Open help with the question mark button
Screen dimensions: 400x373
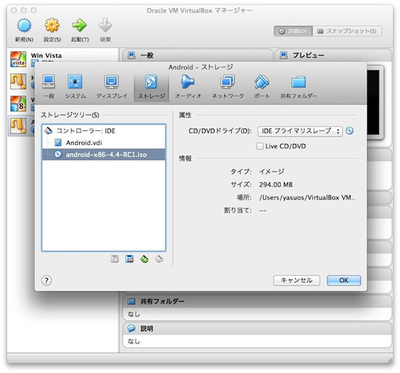[x=47, y=280]
